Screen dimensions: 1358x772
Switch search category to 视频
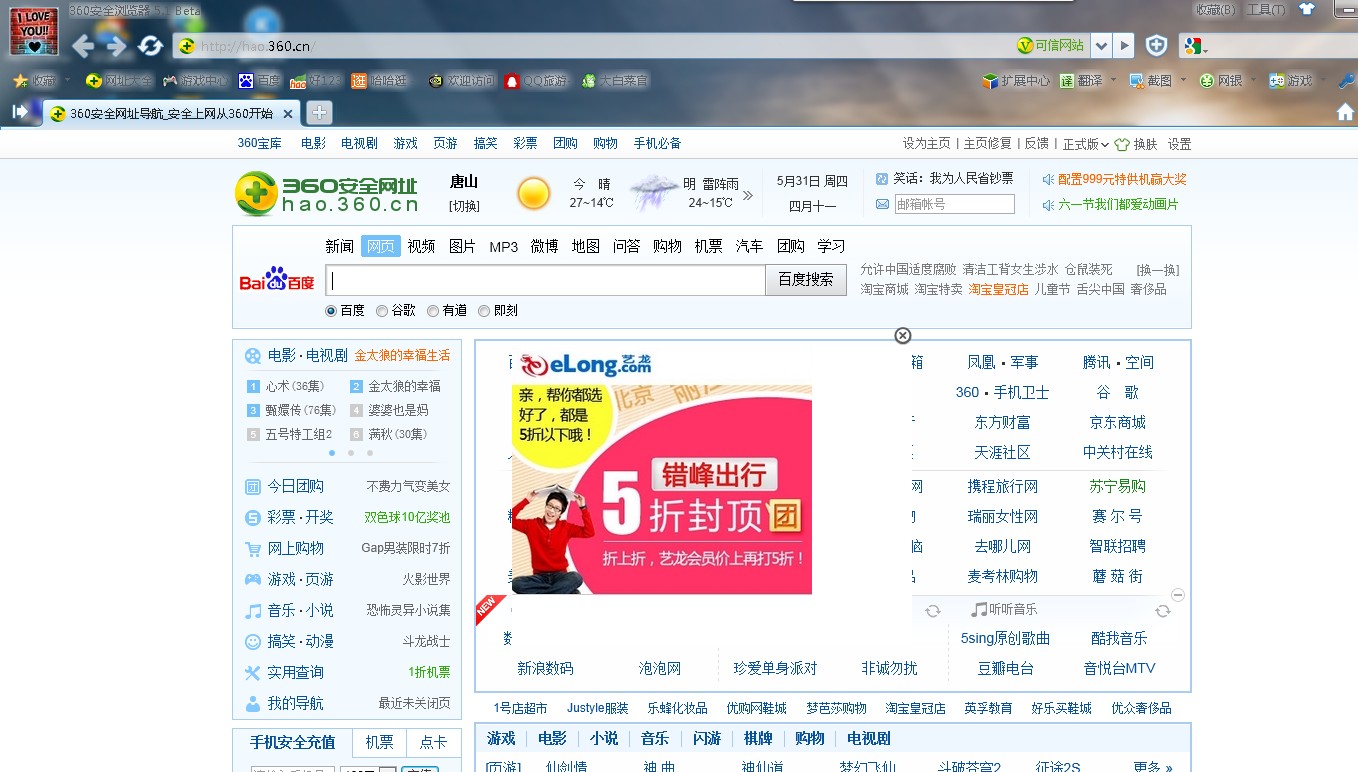click(421, 246)
